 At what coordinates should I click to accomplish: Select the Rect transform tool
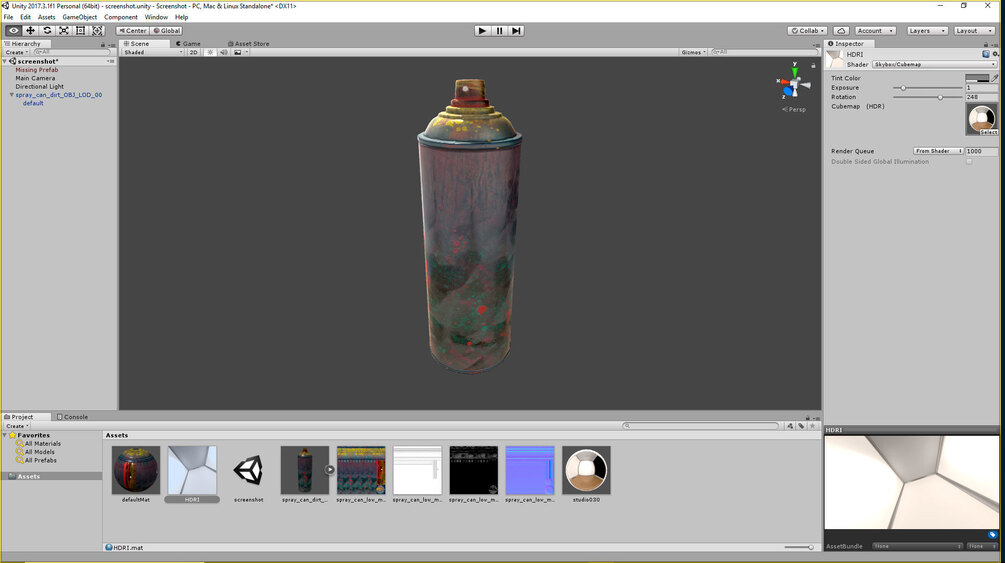(x=80, y=31)
